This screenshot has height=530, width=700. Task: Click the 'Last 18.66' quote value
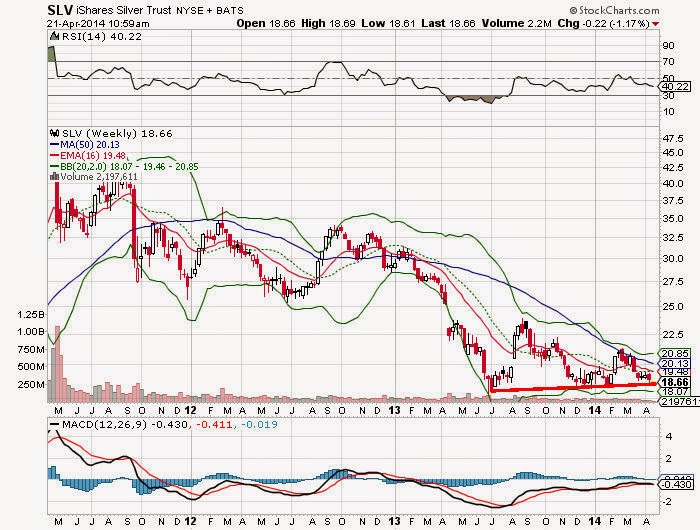[x=448, y=24]
